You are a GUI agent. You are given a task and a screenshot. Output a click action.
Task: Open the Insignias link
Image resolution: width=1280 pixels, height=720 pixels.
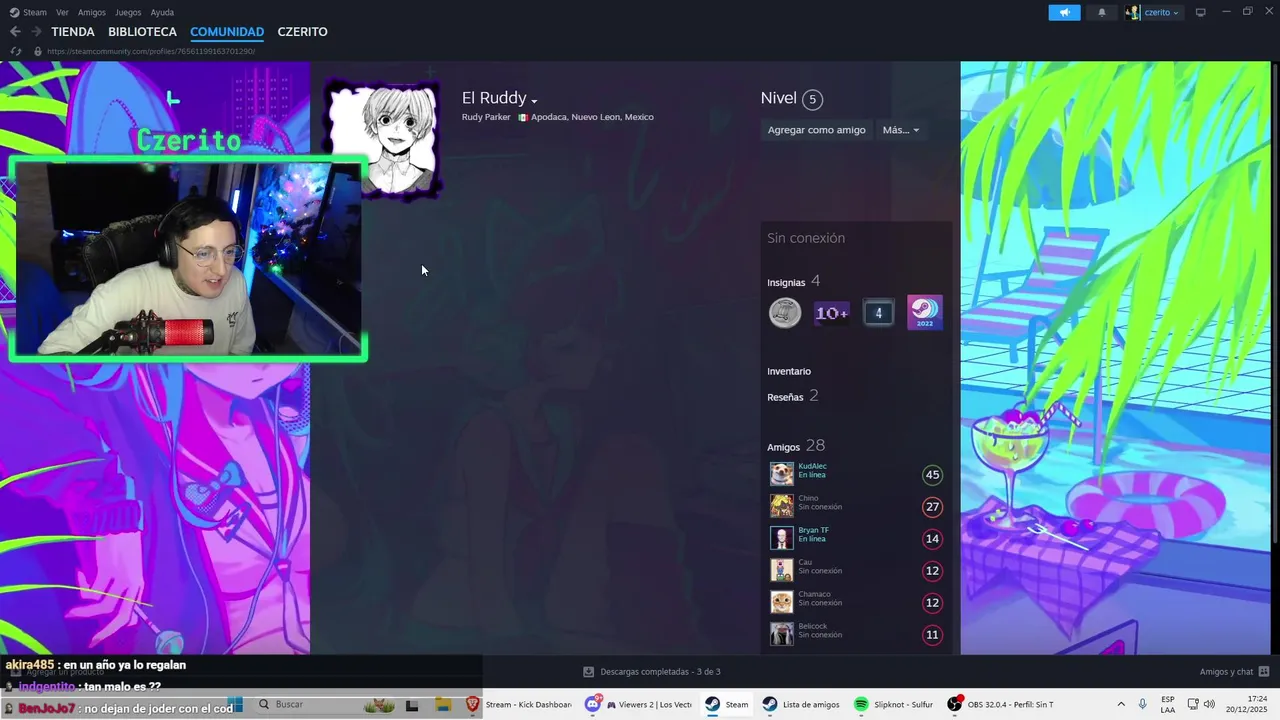coord(786,283)
